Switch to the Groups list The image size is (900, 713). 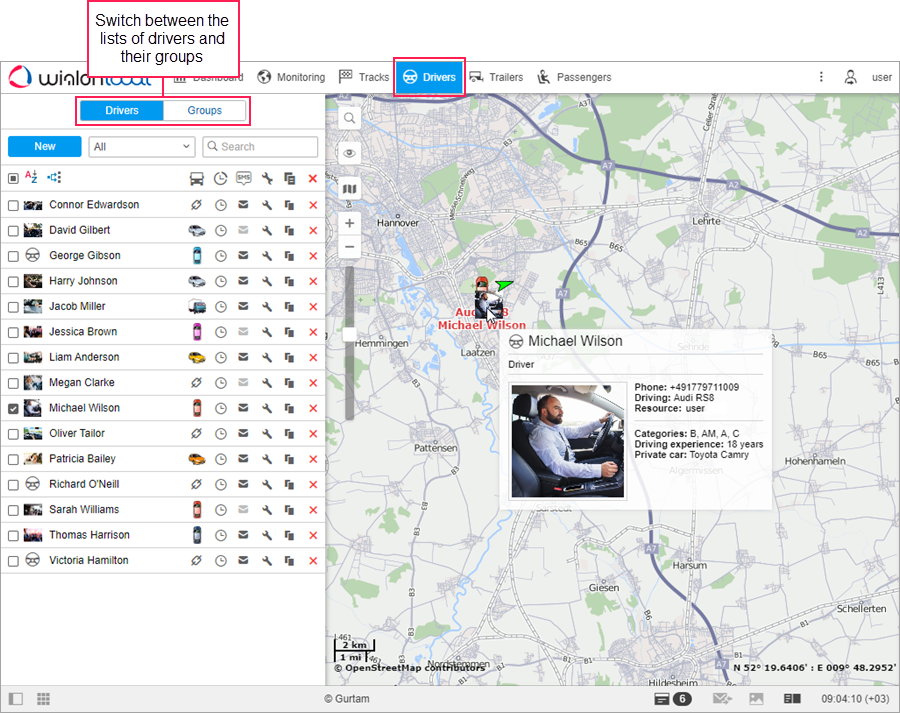point(204,110)
